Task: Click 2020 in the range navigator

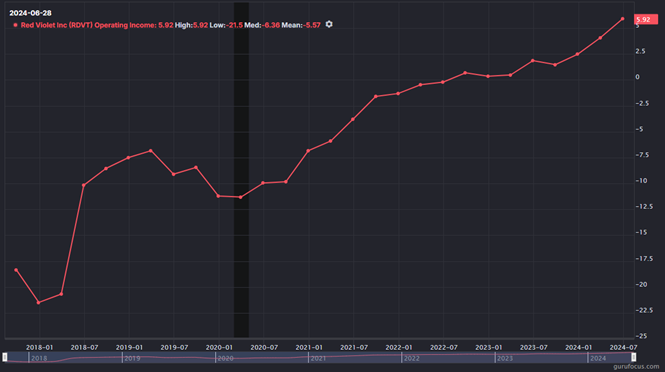Action: coord(225,358)
